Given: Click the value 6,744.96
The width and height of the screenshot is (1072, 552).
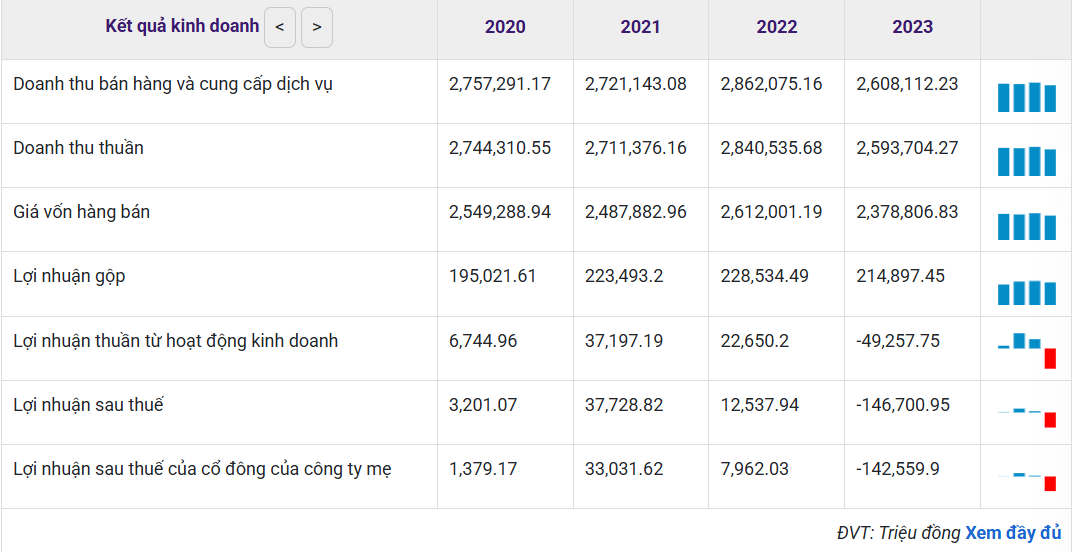Looking at the screenshot, I should [x=483, y=341].
